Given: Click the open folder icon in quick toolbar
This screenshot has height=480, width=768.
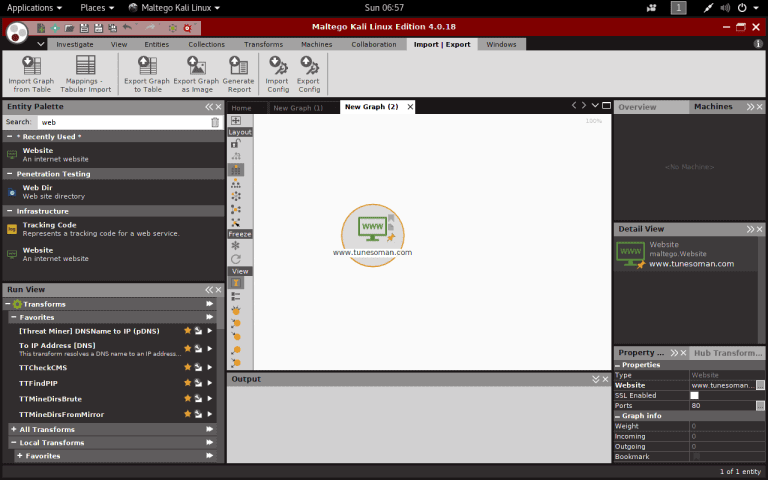Looking at the screenshot, I should [x=70, y=28].
